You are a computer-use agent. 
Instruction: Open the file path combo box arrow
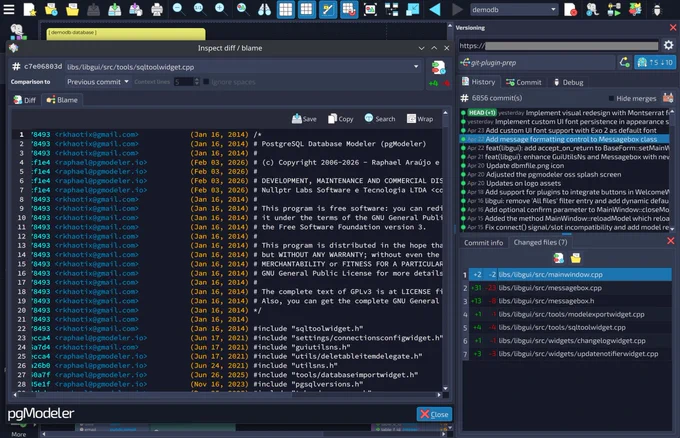click(x=416, y=67)
